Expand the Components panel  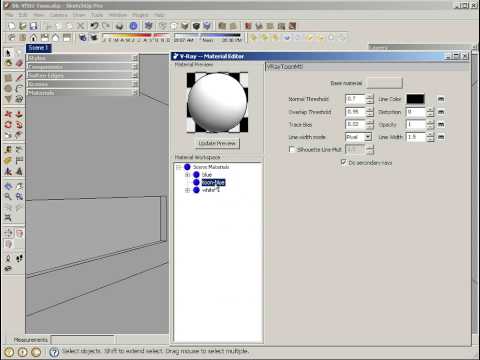(x=82, y=67)
